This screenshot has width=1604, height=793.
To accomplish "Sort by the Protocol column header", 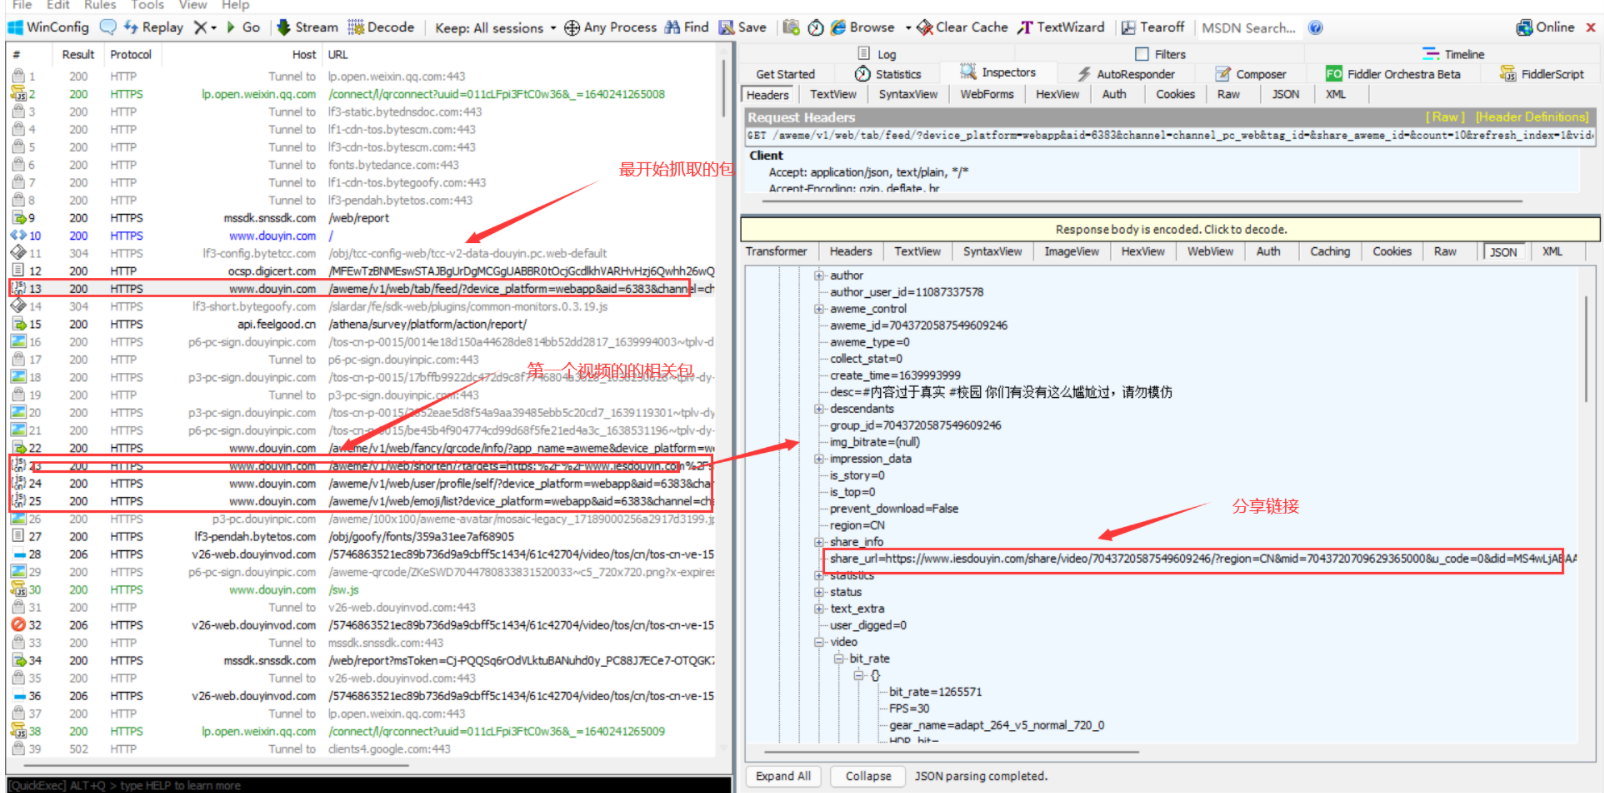I will click(131, 55).
